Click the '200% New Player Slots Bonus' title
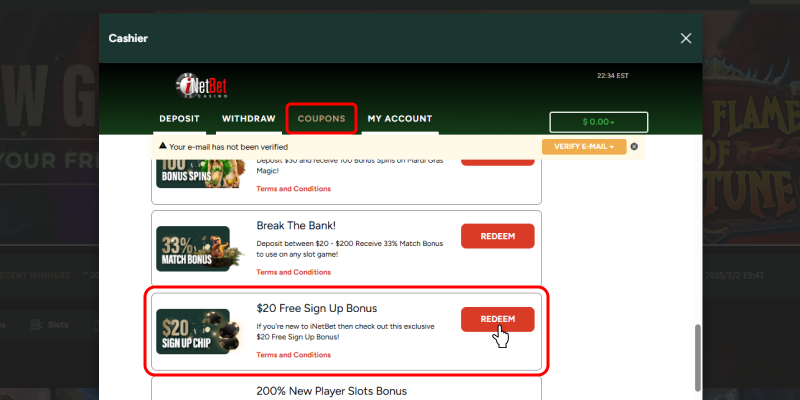 (x=332, y=391)
